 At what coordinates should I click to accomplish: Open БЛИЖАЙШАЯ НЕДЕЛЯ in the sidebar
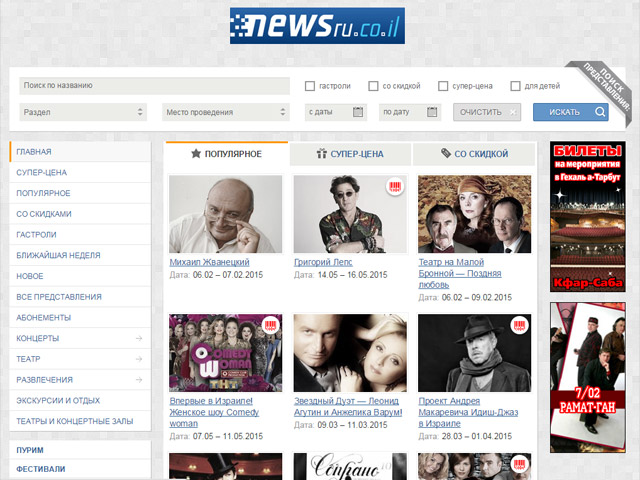click(80, 256)
